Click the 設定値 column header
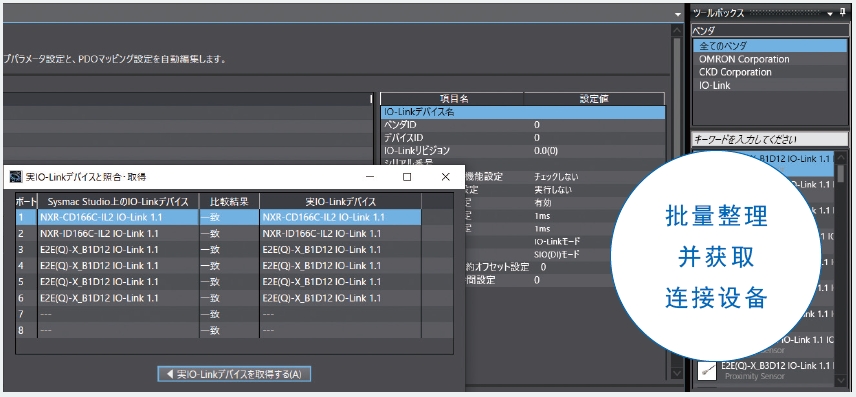The width and height of the screenshot is (856, 397). [594, 99]
